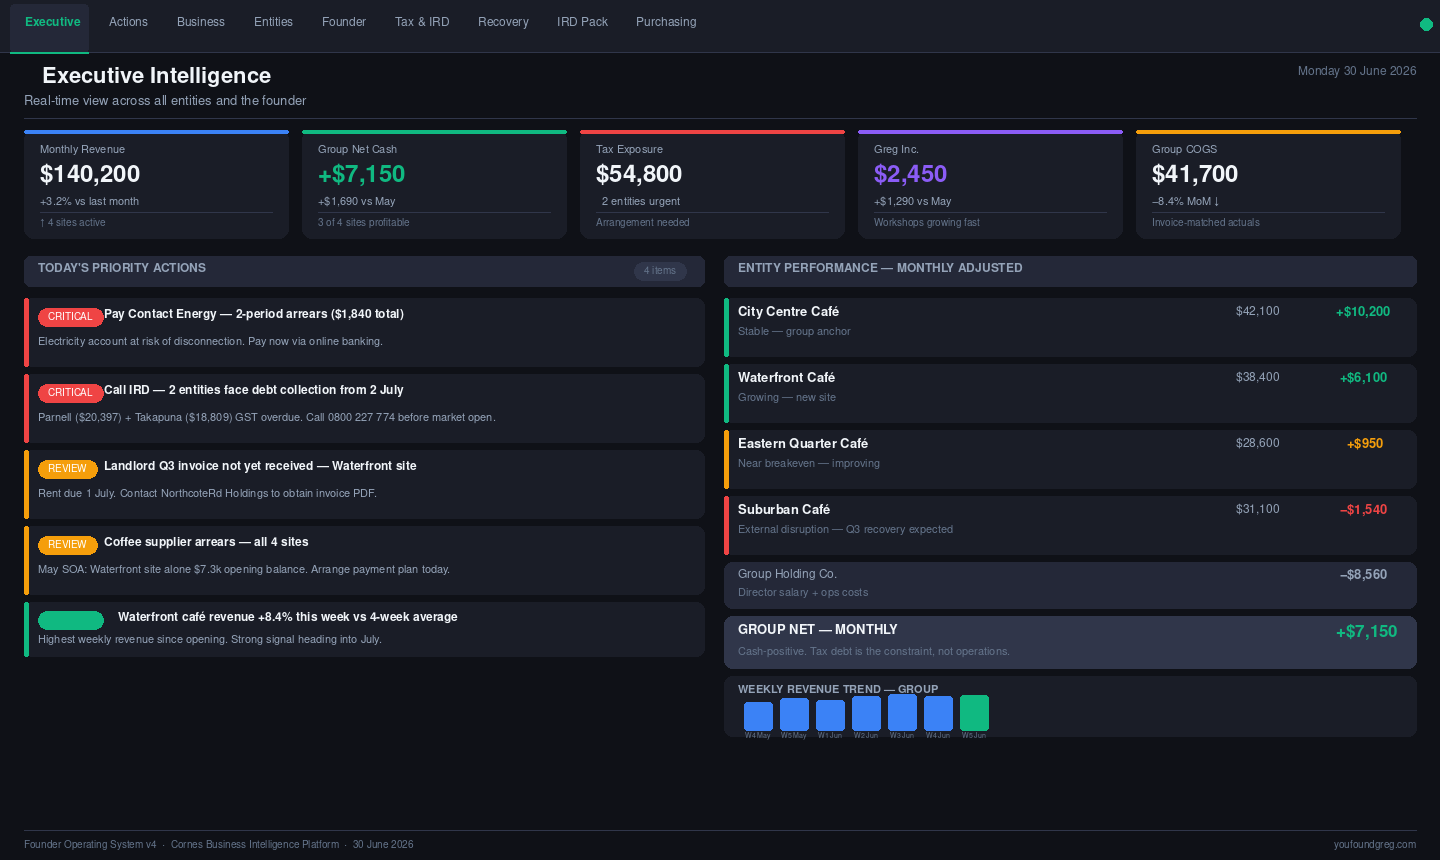
Task: Select the W5 May revenue bar
Action: coord(794,714)
